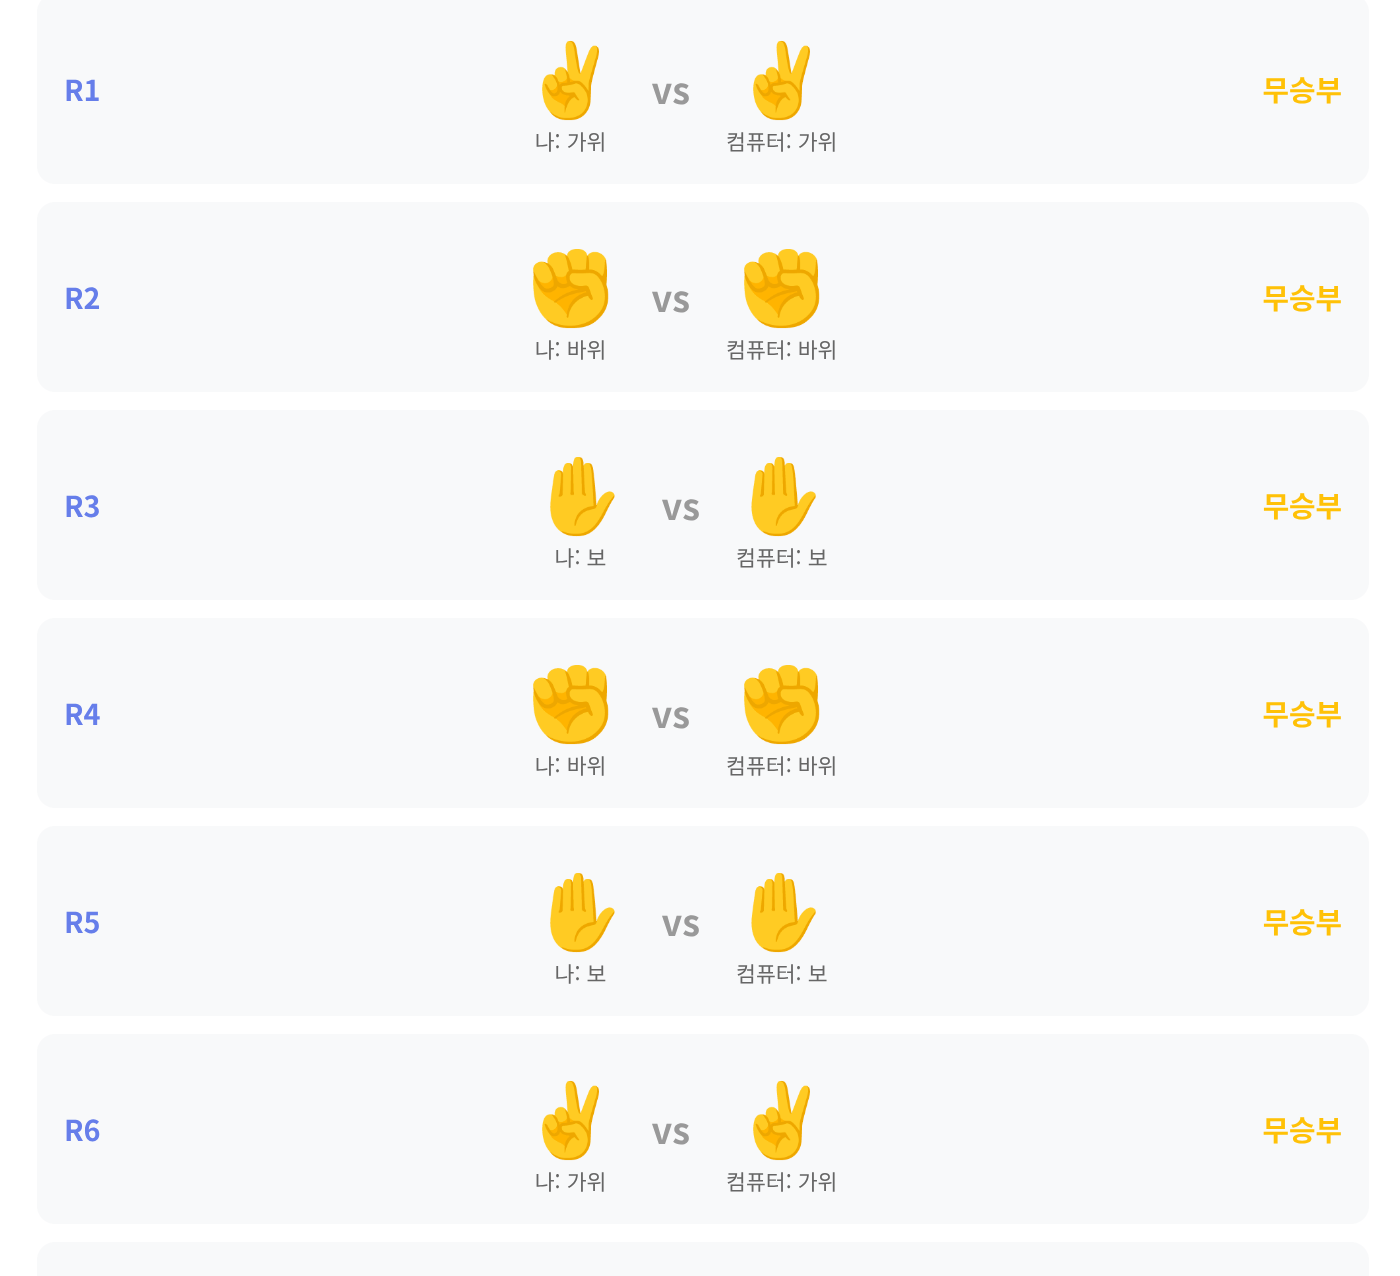
Task: Select the 무승부 result for round R4
Action: click(x=1301, y=714)
